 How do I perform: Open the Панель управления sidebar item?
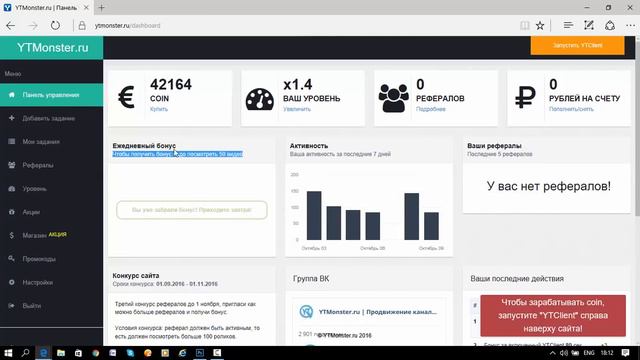point(51,95)
